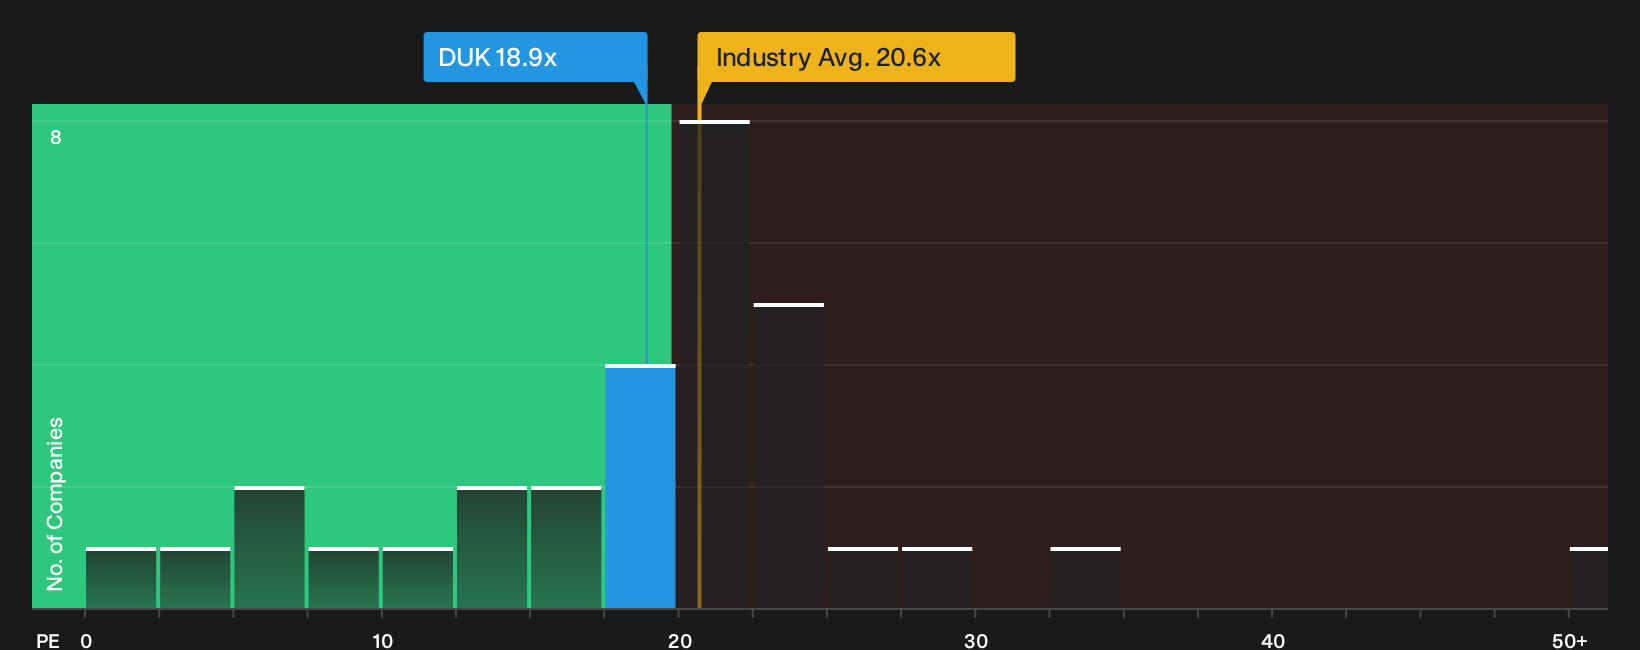Click the DUK 18.9x label
The image size is (1640, 650).
535,57
